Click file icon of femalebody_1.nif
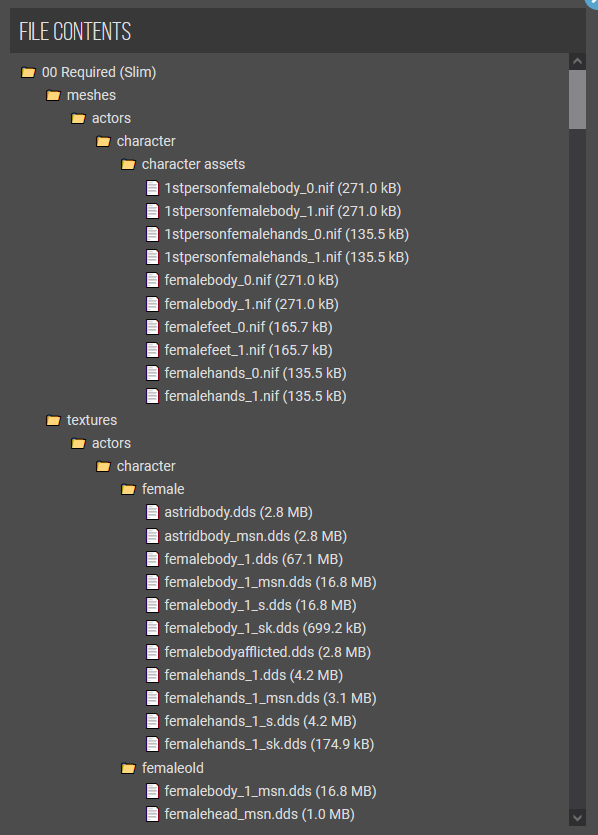Image resolution: width=598 pixels, height=835 pixels. [152, 304]
